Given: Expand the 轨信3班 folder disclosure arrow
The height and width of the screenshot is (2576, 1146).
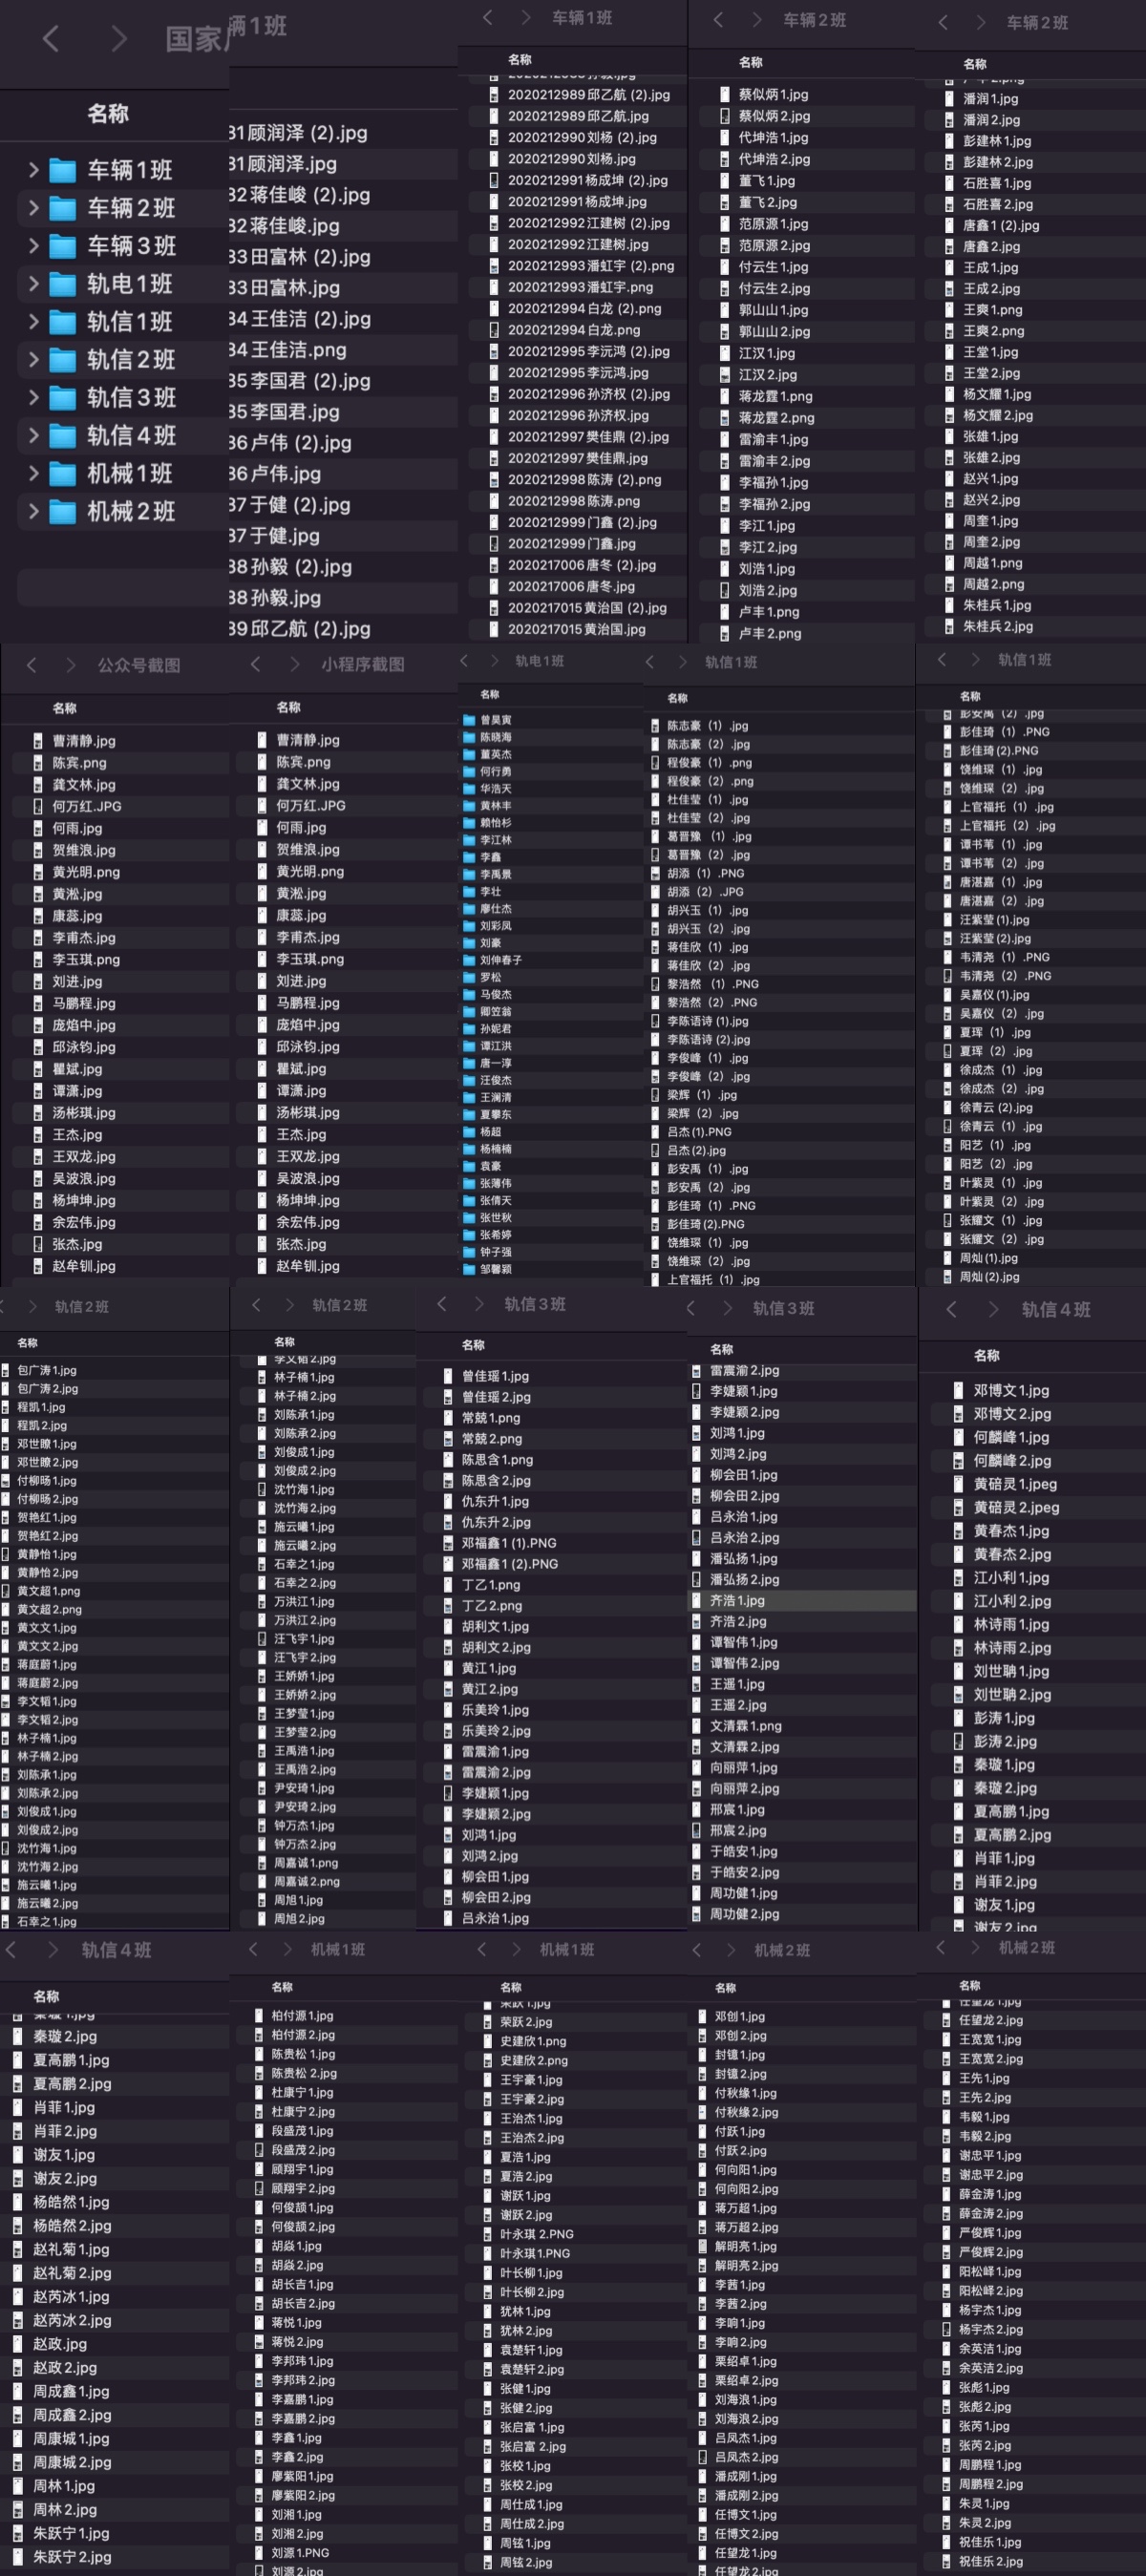Looking at the screenshot, I should tap(34, 398).
